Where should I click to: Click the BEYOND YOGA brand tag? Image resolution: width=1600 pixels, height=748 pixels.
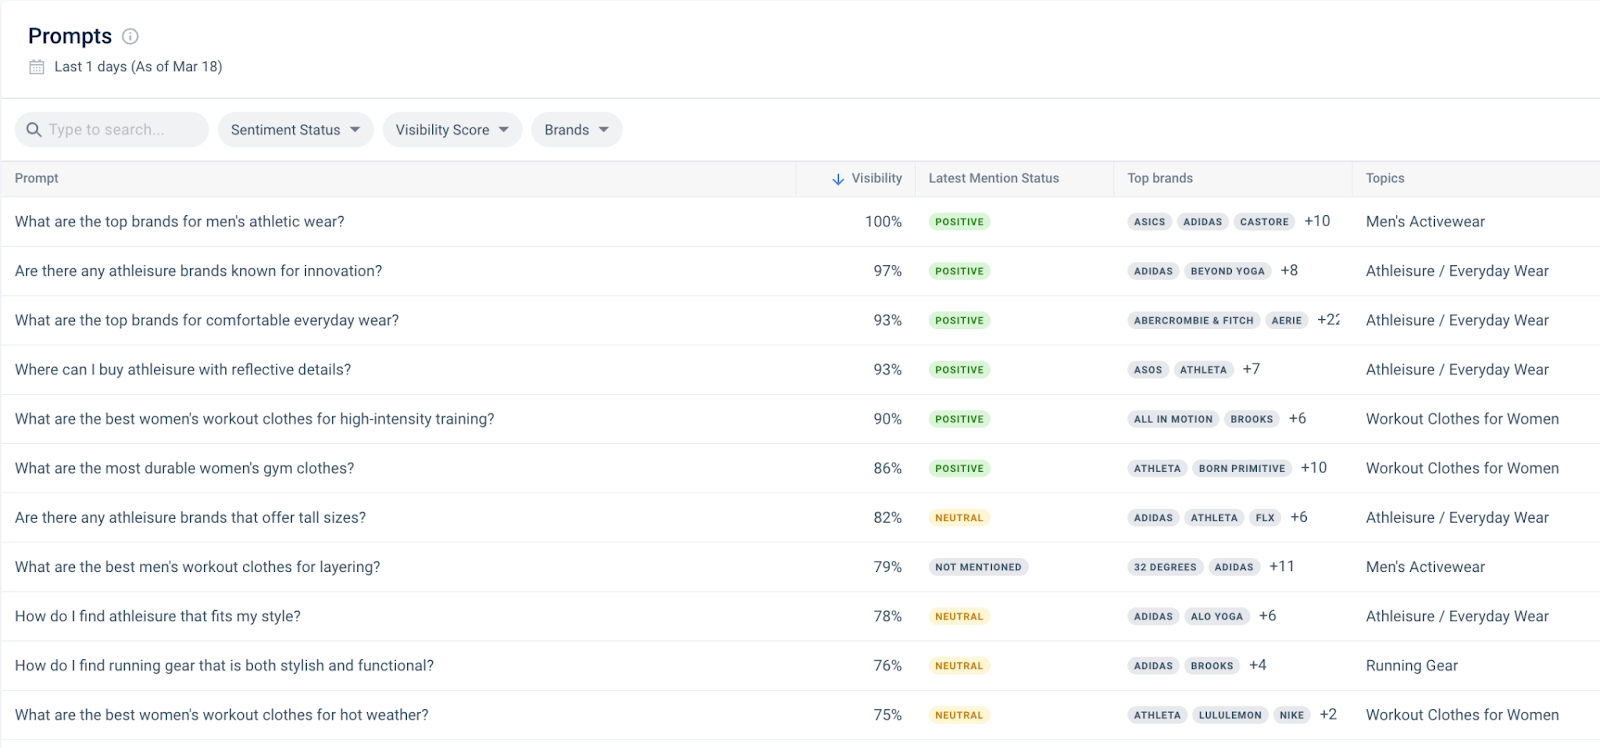pos(1227,271)
